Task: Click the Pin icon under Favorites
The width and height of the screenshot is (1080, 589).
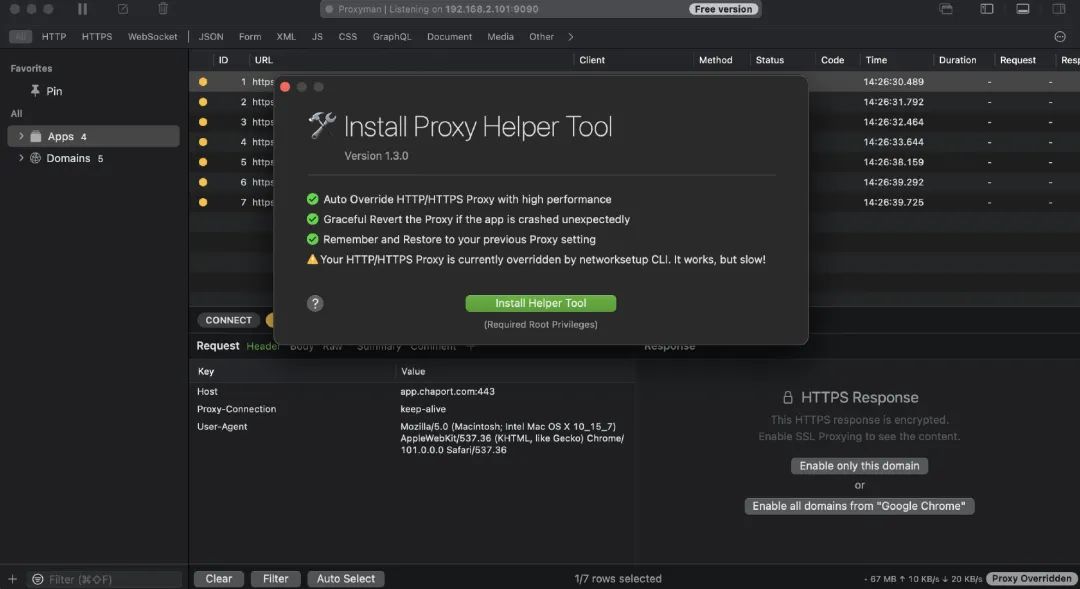Action: pyautogui.click(x=34, y=91)
